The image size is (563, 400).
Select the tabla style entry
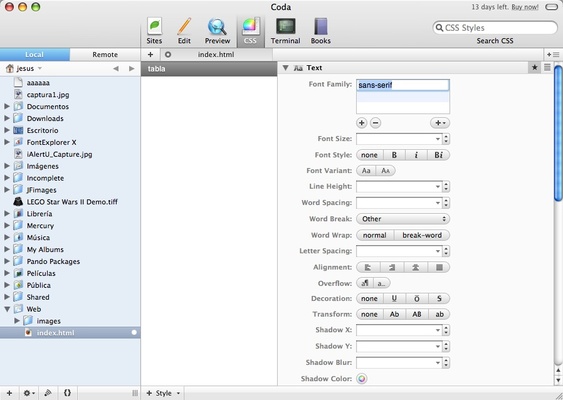[209, 69]
